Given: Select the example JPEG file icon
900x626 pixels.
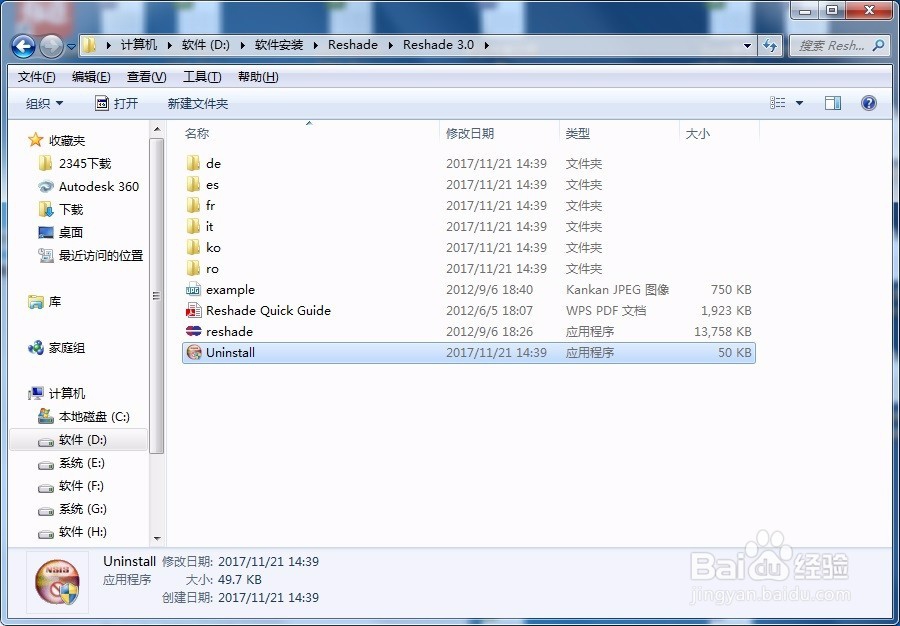Looking at the screenshot, I should click(193, 290).
